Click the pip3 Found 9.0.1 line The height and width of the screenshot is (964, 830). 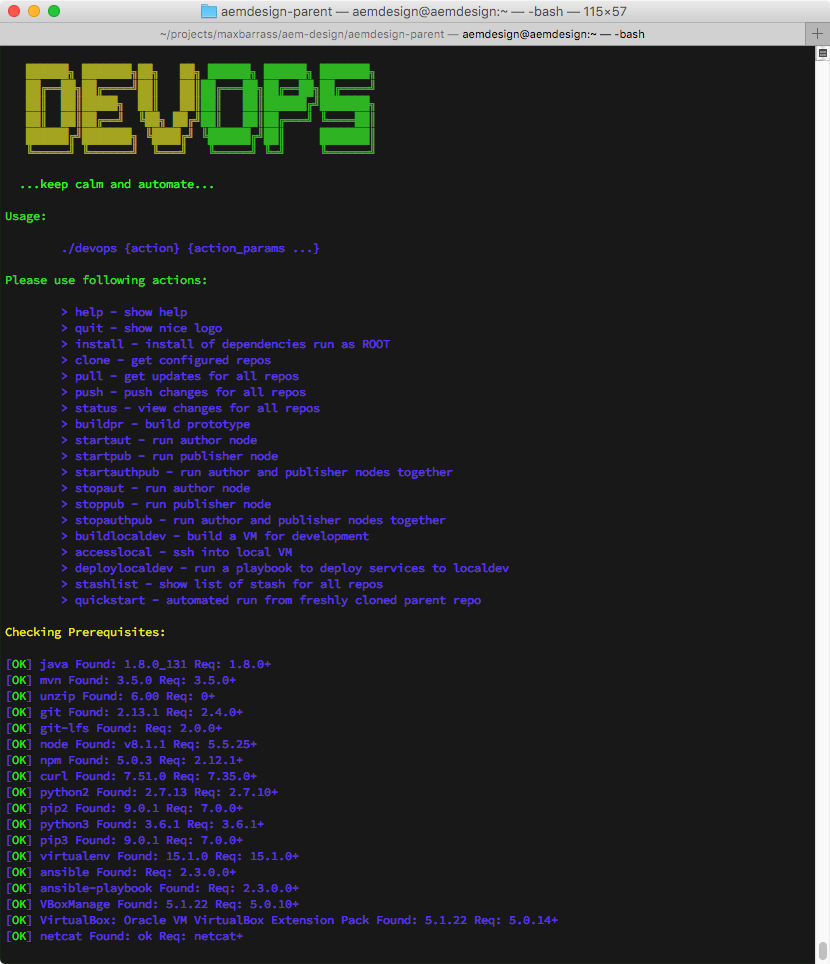pyautogui.click(x=124, y=840)
